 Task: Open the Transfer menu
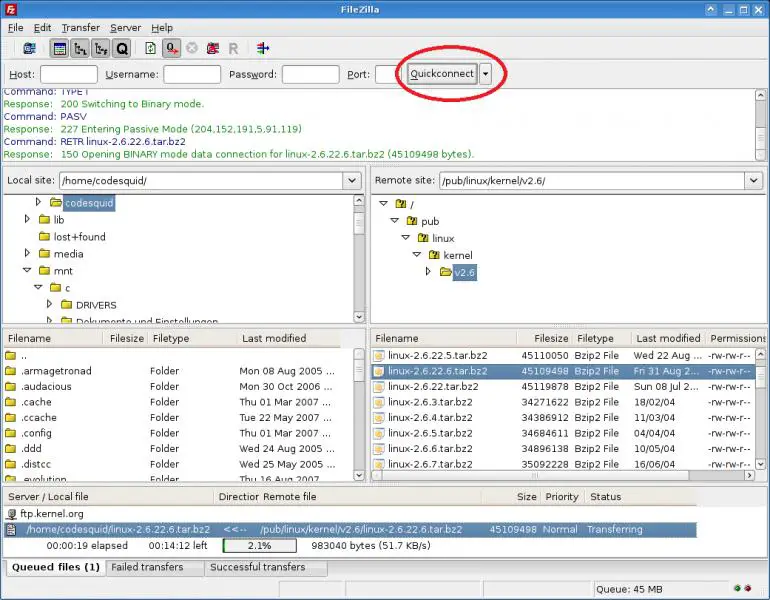pyautogui.click(x=81, y=28)
